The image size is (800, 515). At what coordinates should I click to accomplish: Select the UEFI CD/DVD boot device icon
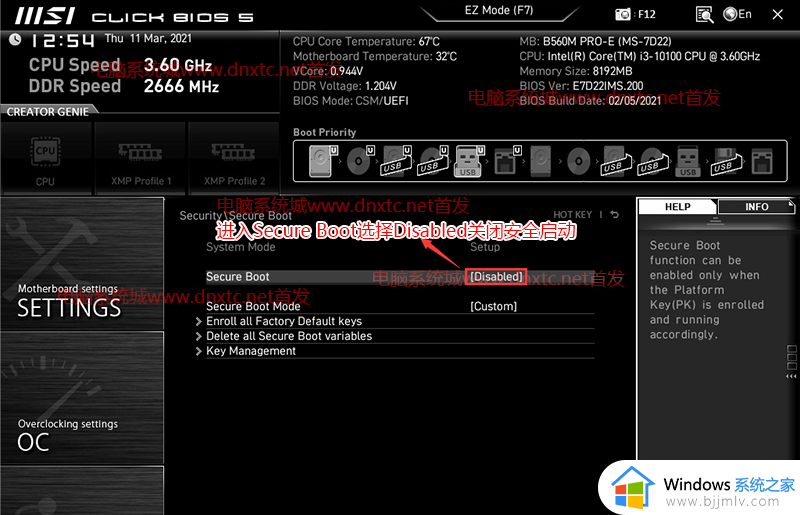pyautogui.click(x=360, y=161)
